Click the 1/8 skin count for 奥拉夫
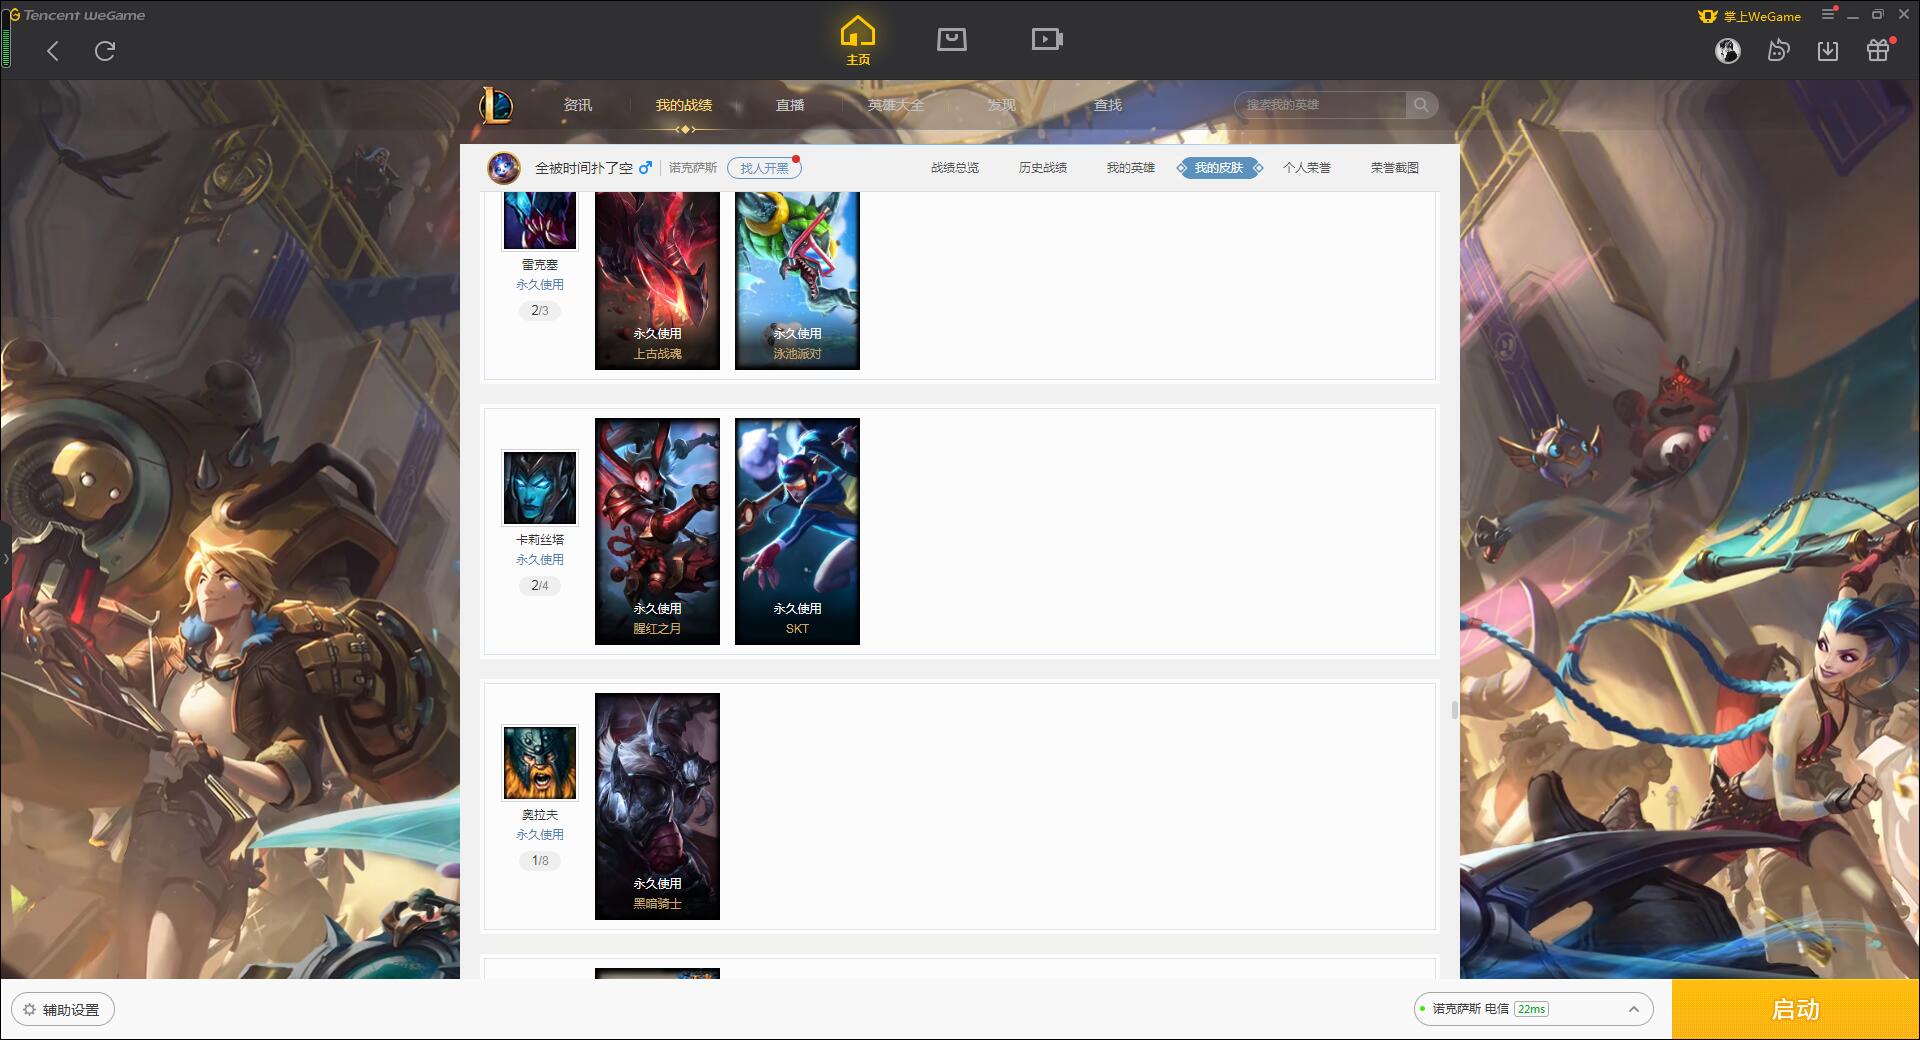This screenshot has width=1920, height=1040. click(x=540, y=861)
